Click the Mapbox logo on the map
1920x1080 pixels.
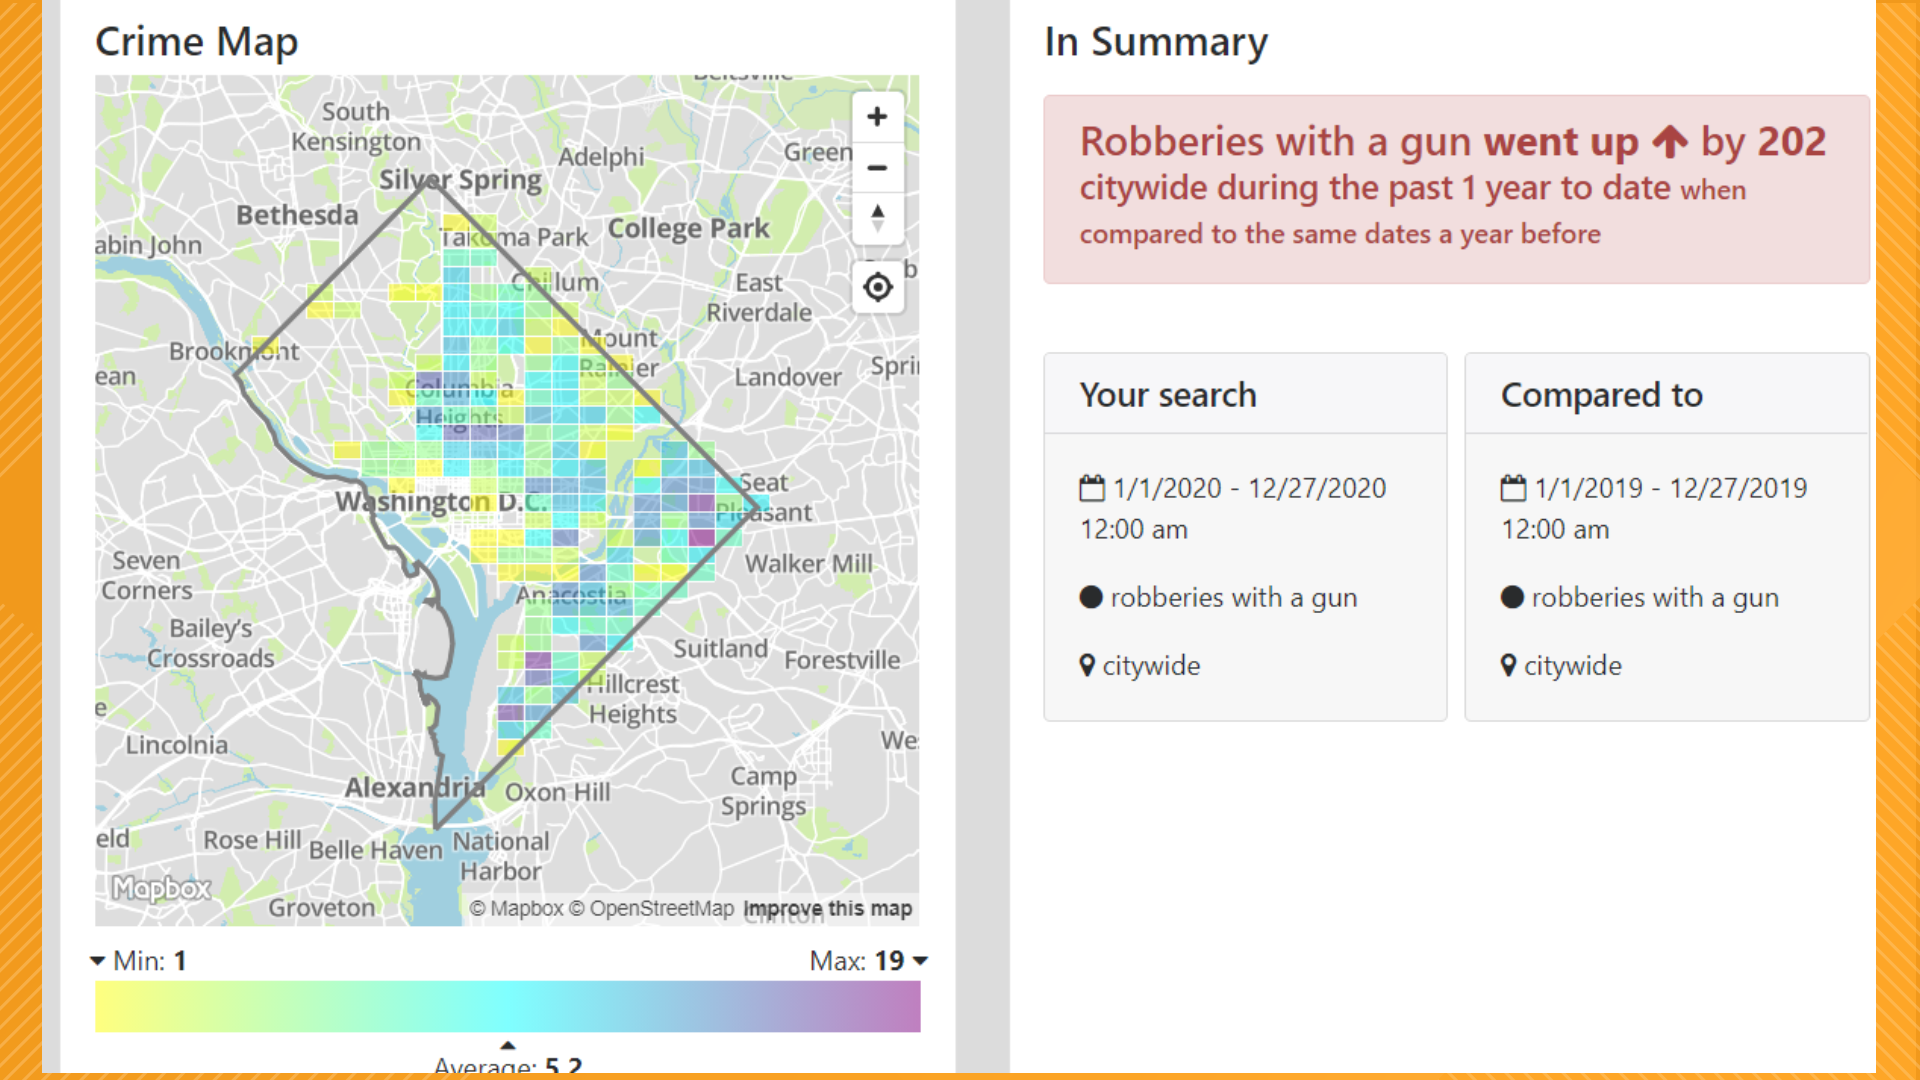(x=160, y=889)
